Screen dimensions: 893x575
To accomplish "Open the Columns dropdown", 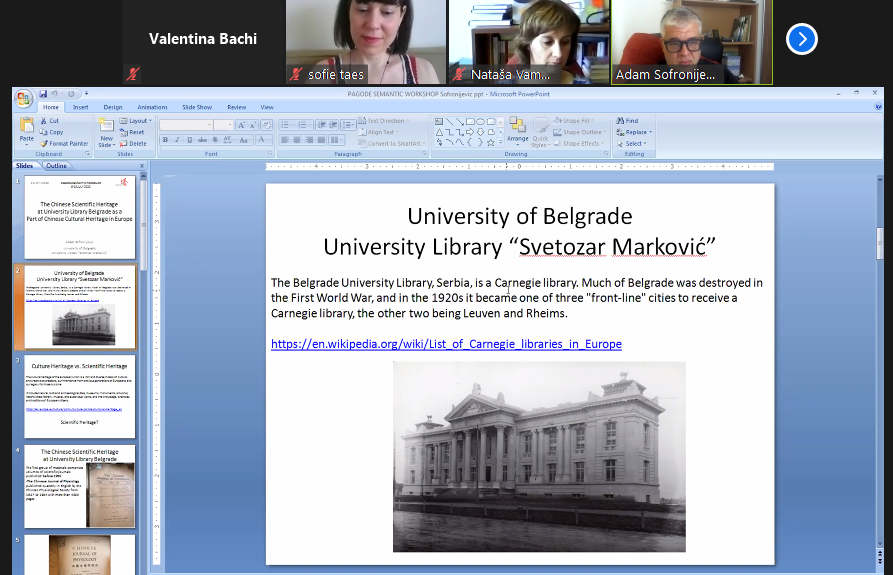I will click(x=336, y=139).
